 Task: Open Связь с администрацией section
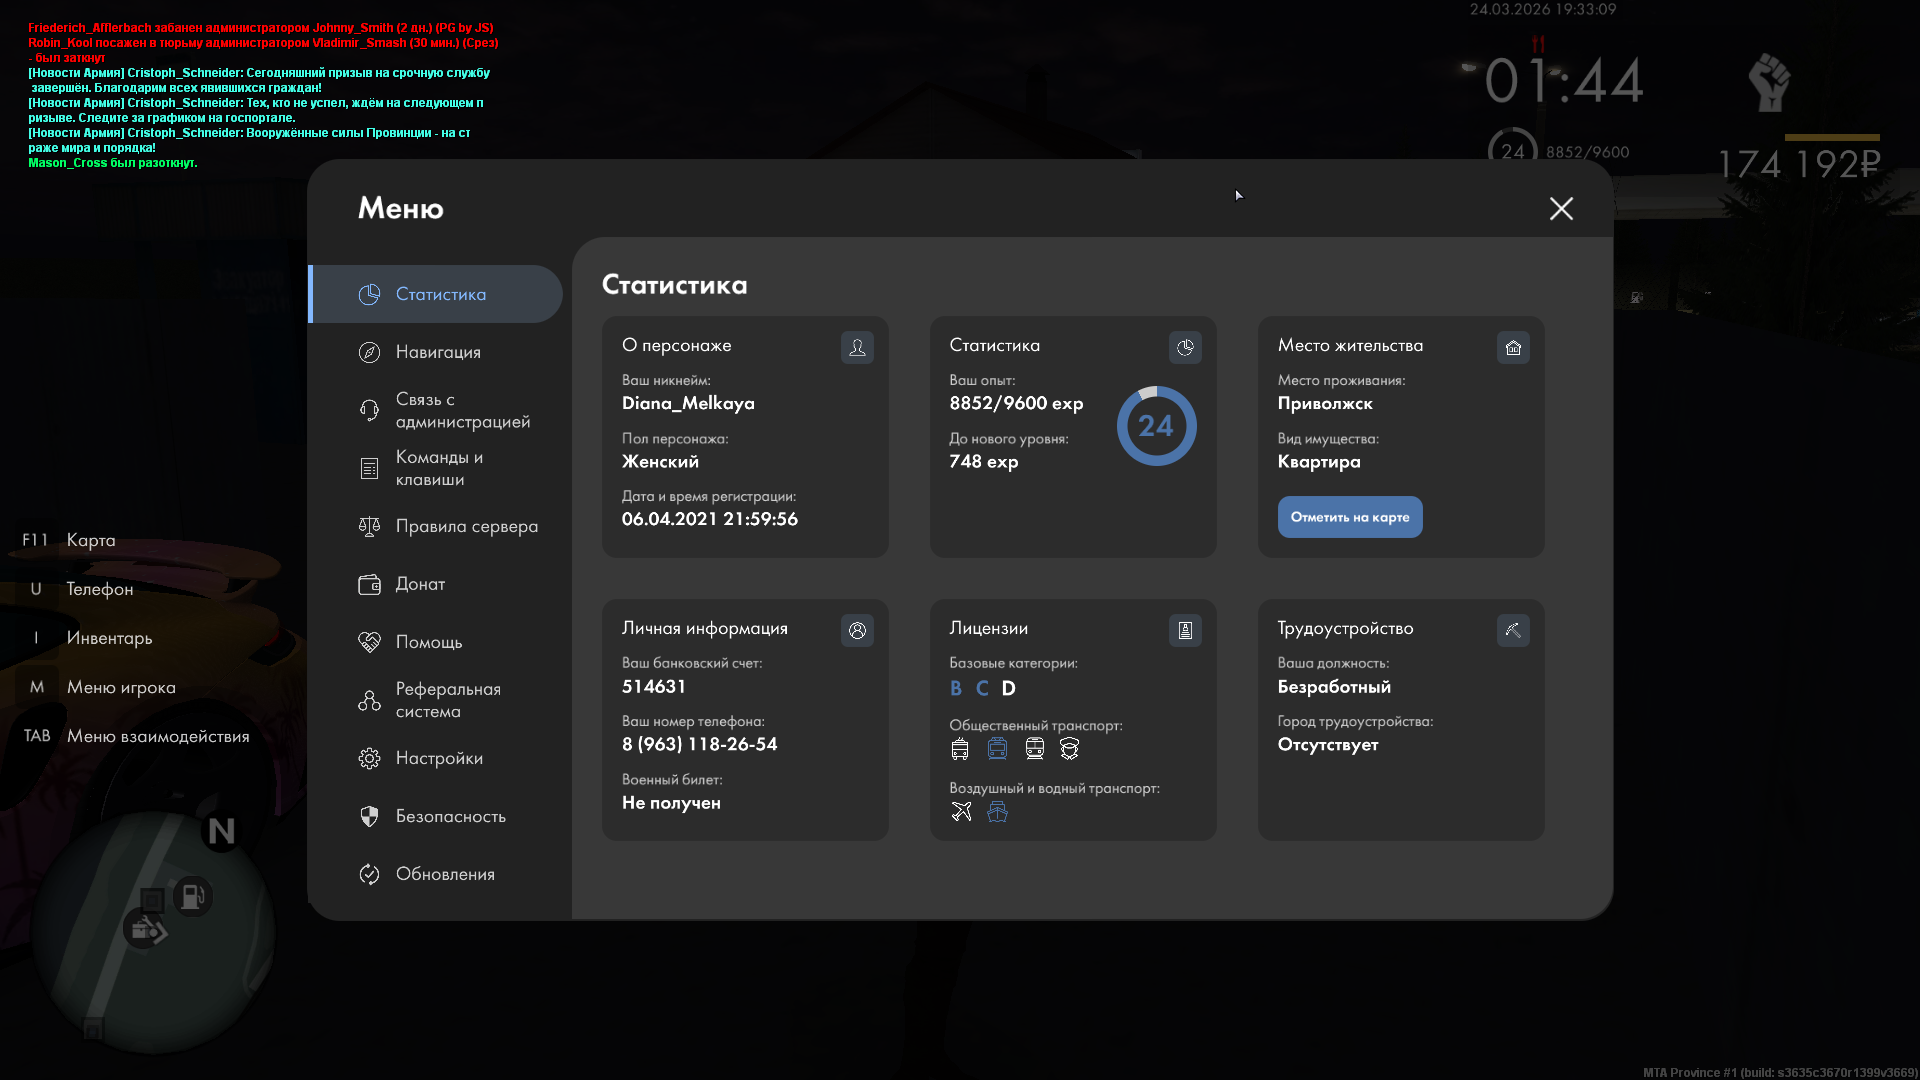tap(461, 410)
